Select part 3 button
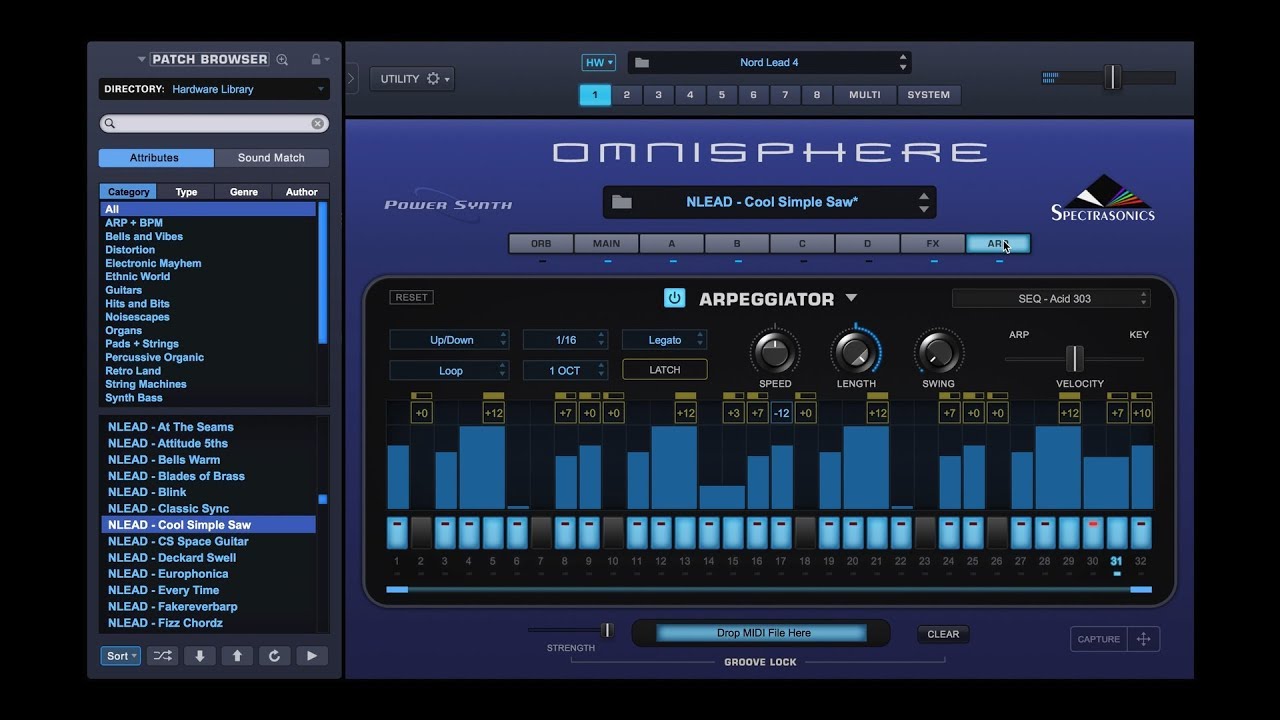Screen dimensions: 1280x720 click(658, 95)
